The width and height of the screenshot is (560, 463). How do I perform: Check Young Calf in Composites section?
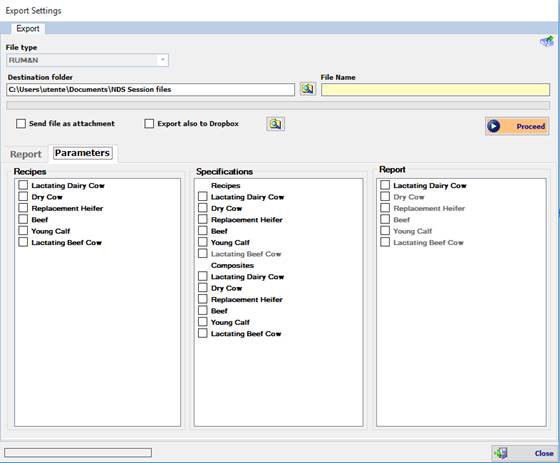point(202,322)
